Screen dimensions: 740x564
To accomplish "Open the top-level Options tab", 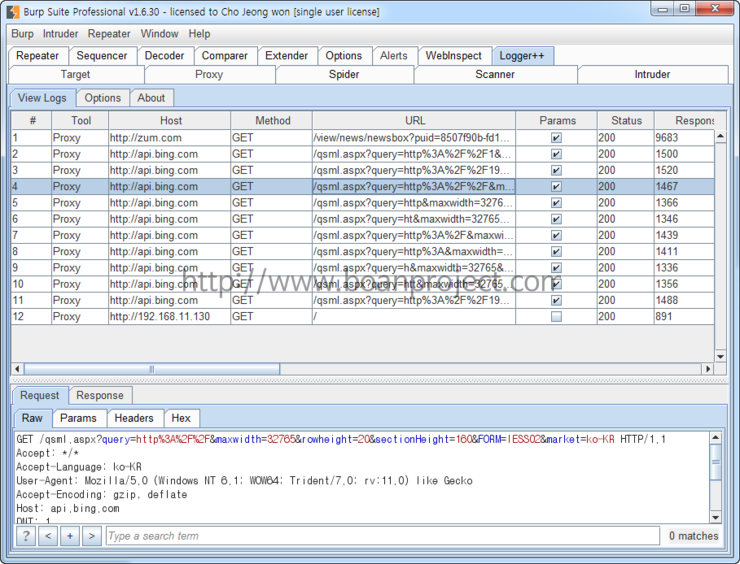I will click(344, 56).
